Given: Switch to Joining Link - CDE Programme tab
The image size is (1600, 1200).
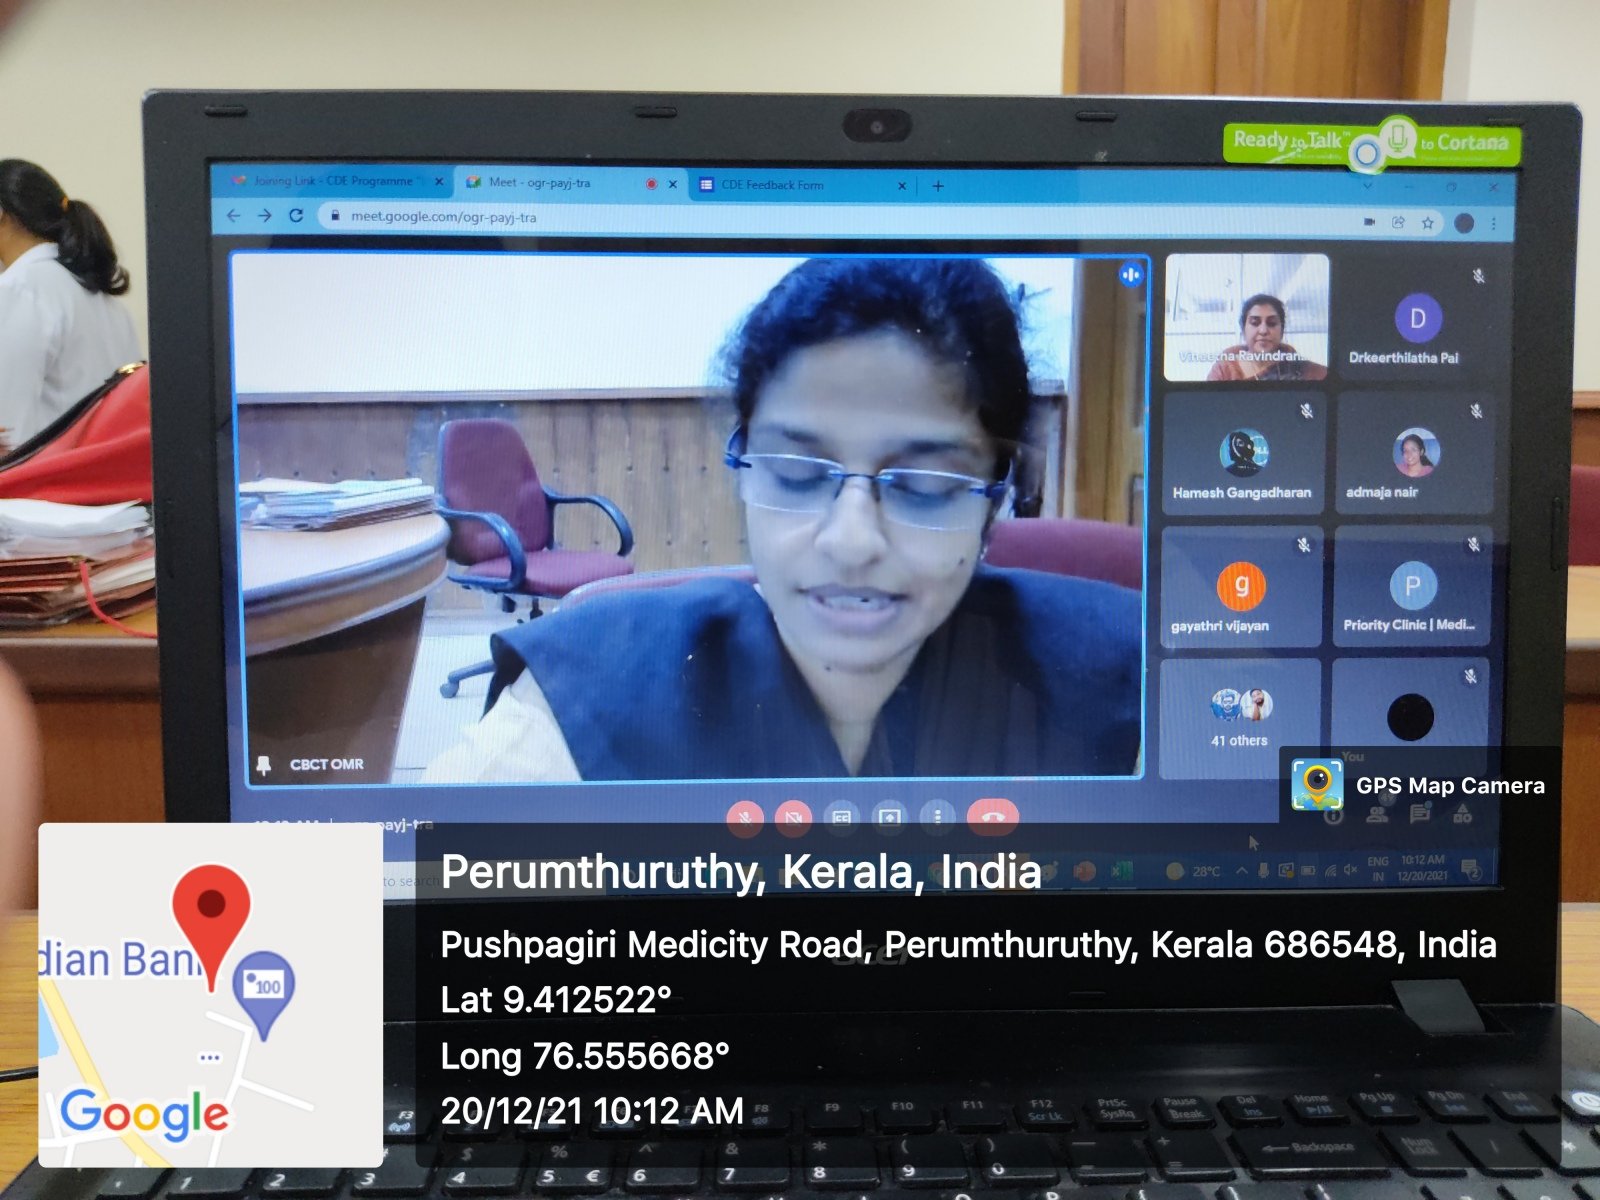Looking at the screenshot, I should [x=330, y=181].
